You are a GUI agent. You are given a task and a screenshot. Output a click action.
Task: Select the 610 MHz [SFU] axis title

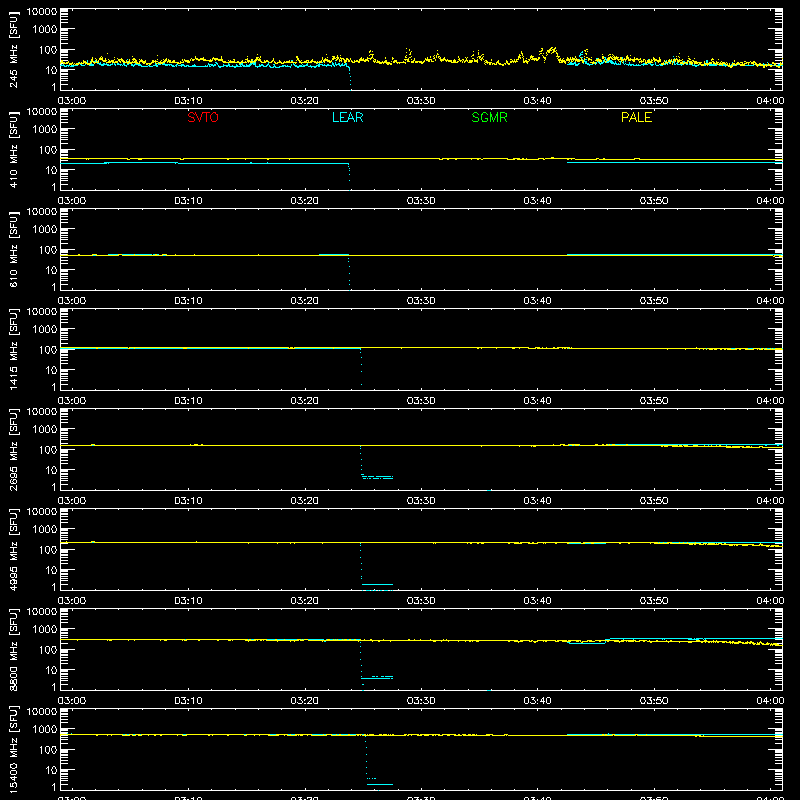[x=13, y=249]
